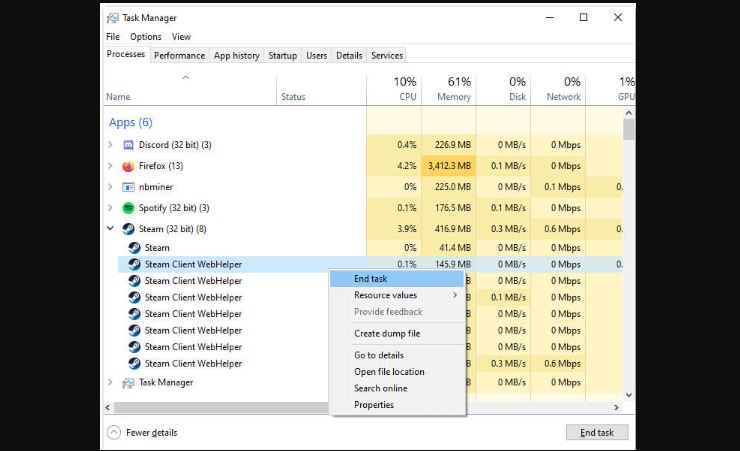The width and height of the screenshot is (740, 451).
Task: Choose Go to details in context menu
Action: click(x=397, y=355)
